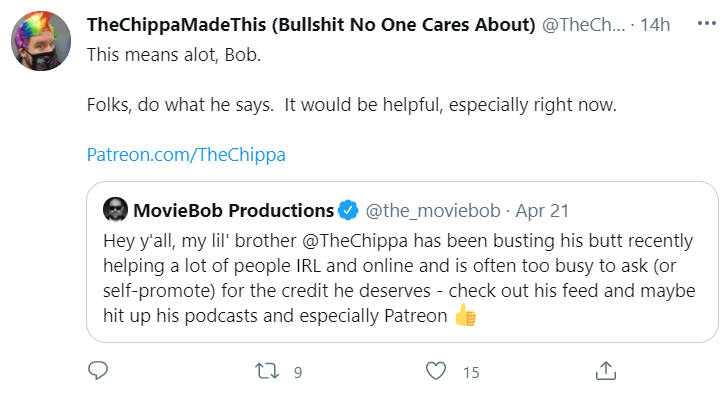Open MovieBob Productions small profile avatar
This screenshot has height=393, width=728.
coord(115,210)
